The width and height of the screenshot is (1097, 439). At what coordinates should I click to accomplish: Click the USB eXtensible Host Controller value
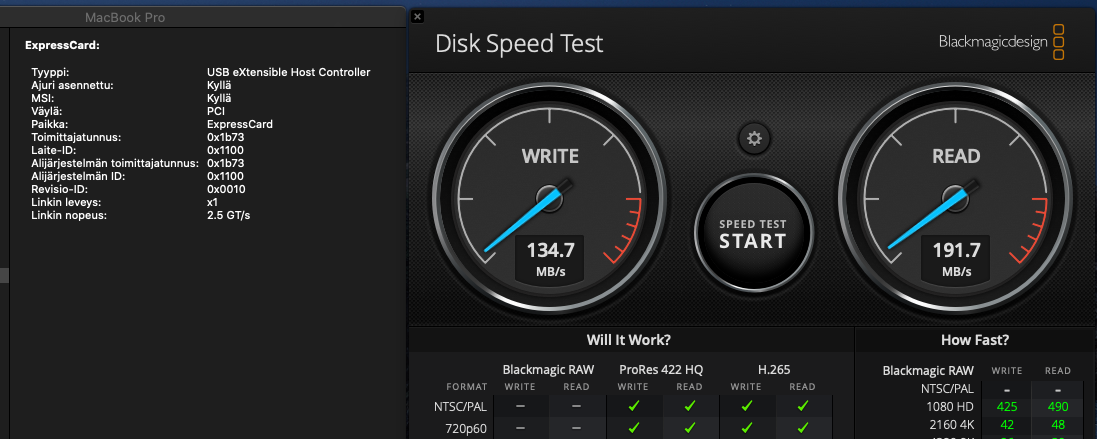pyautogui.click(x=288, y=72)
